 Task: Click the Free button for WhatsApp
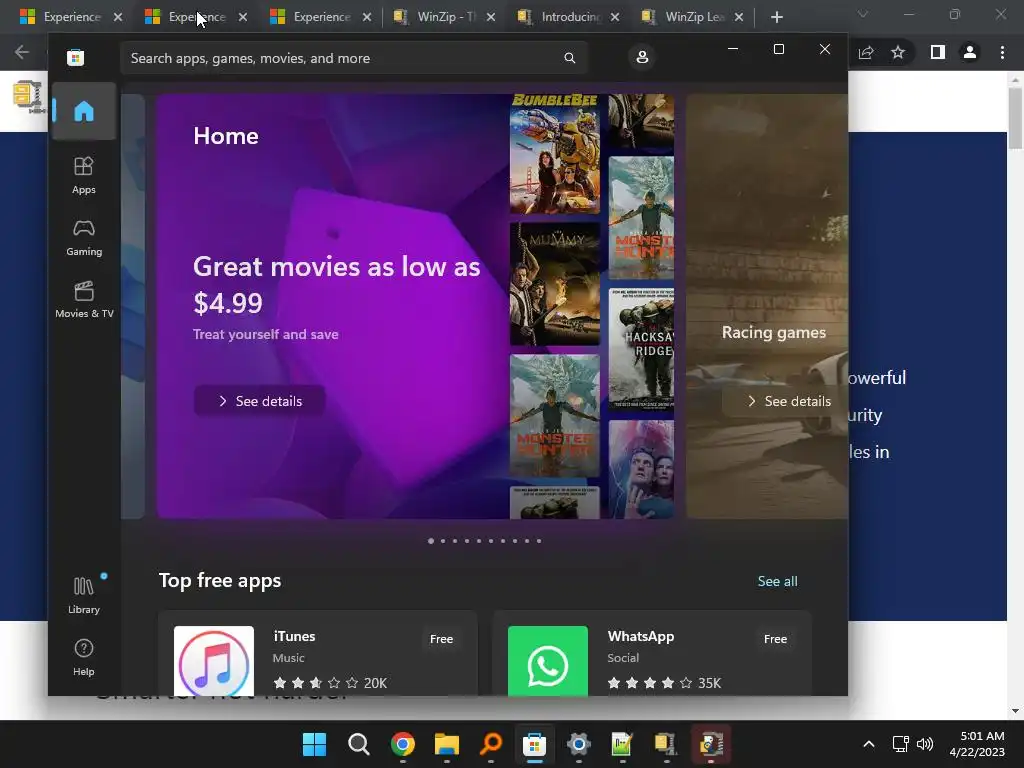click(775, 639)
